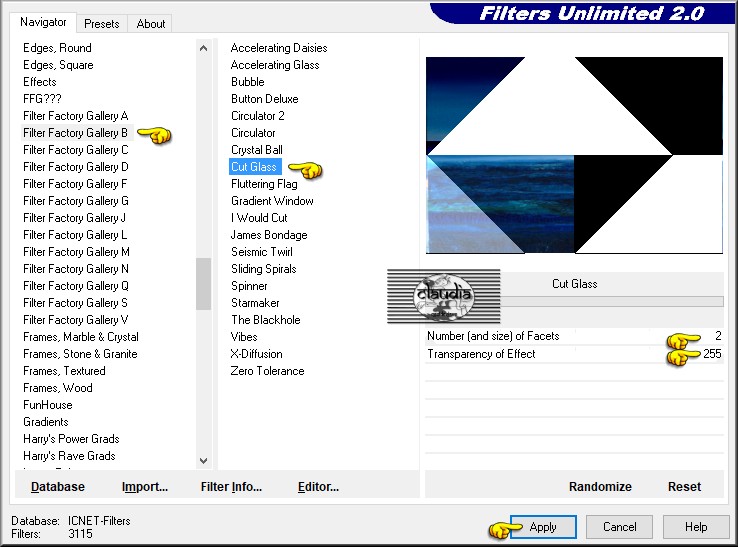
Task: Select Filter Factory Gallery Q
Action: [x=76, y=286]
